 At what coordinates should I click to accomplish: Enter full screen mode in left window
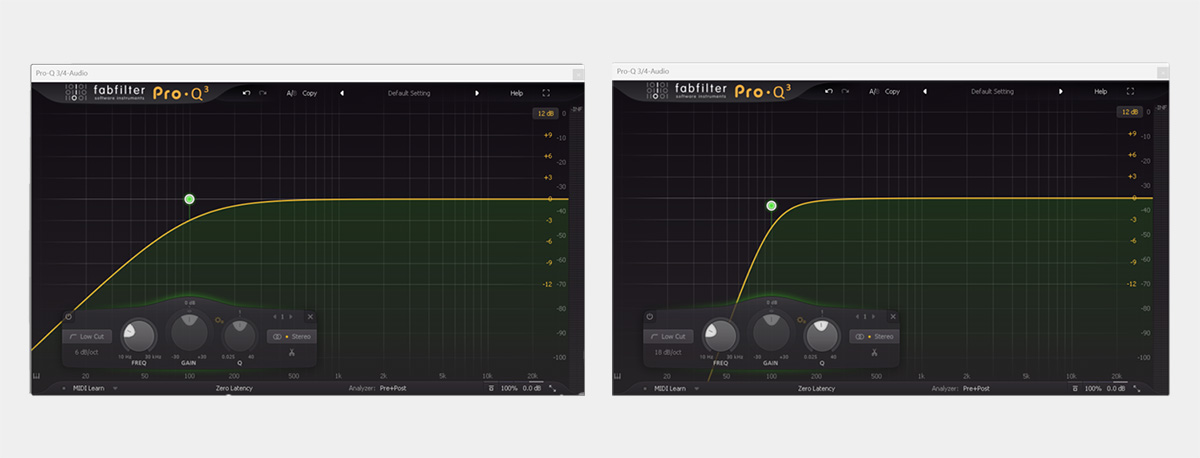point(546,92)
